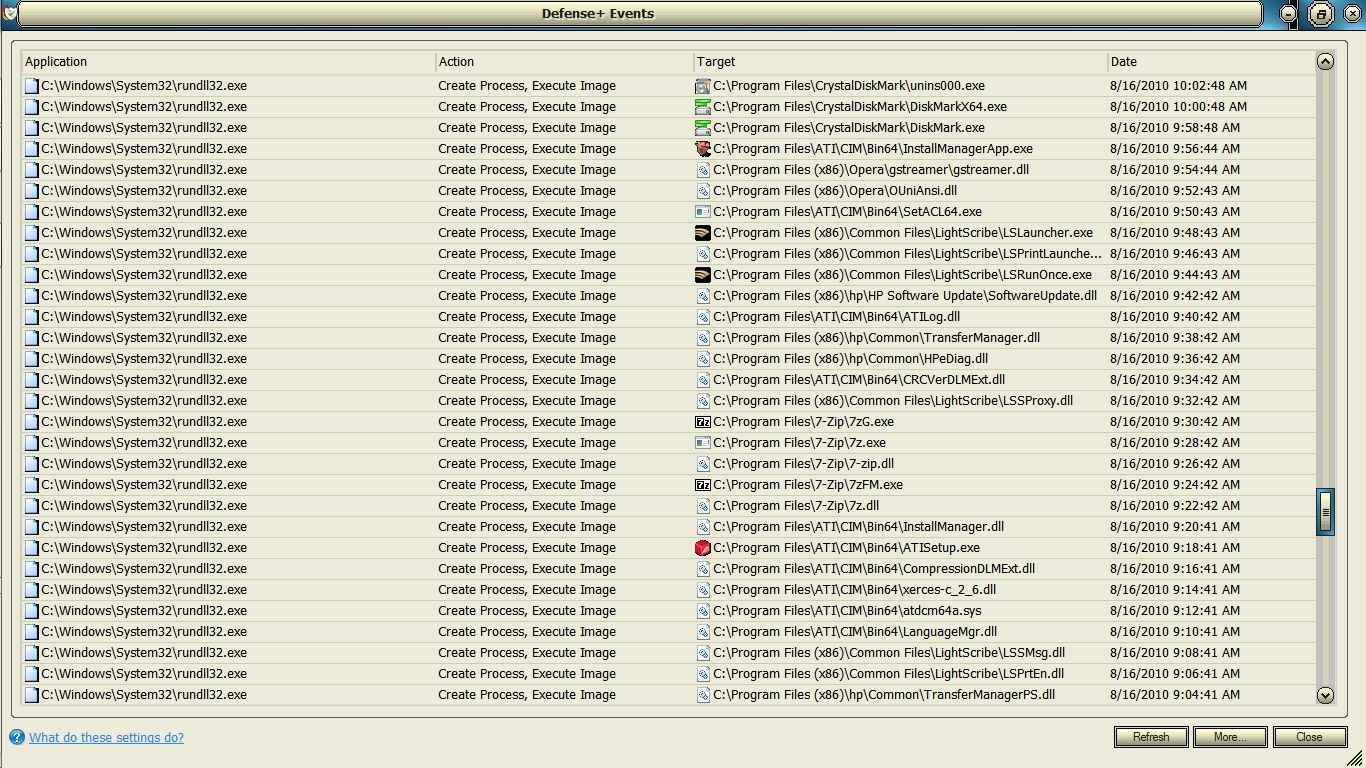Click the 7zFM.exe 7-Zip icon
Image resolution: width=1366 pixels, height=768 pixels.
click(703, 485)
